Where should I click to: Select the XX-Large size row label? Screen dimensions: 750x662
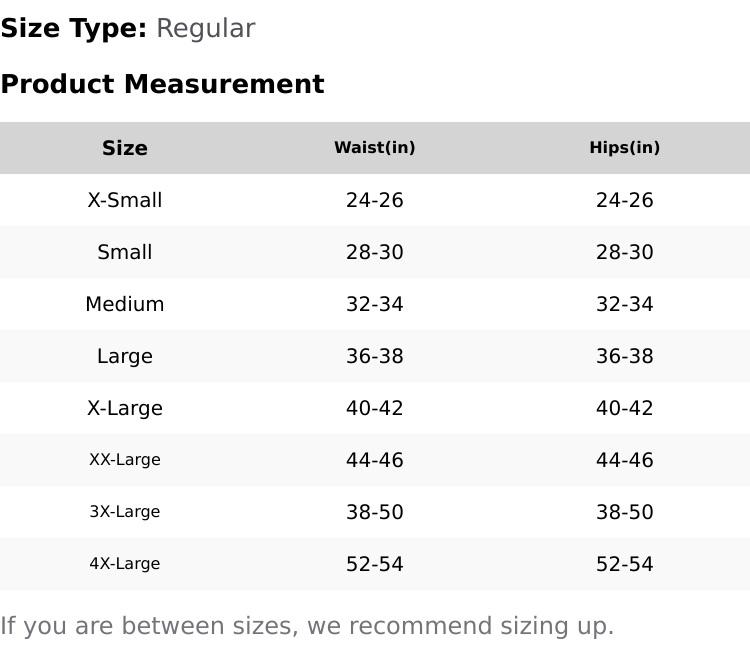(125, 460)
